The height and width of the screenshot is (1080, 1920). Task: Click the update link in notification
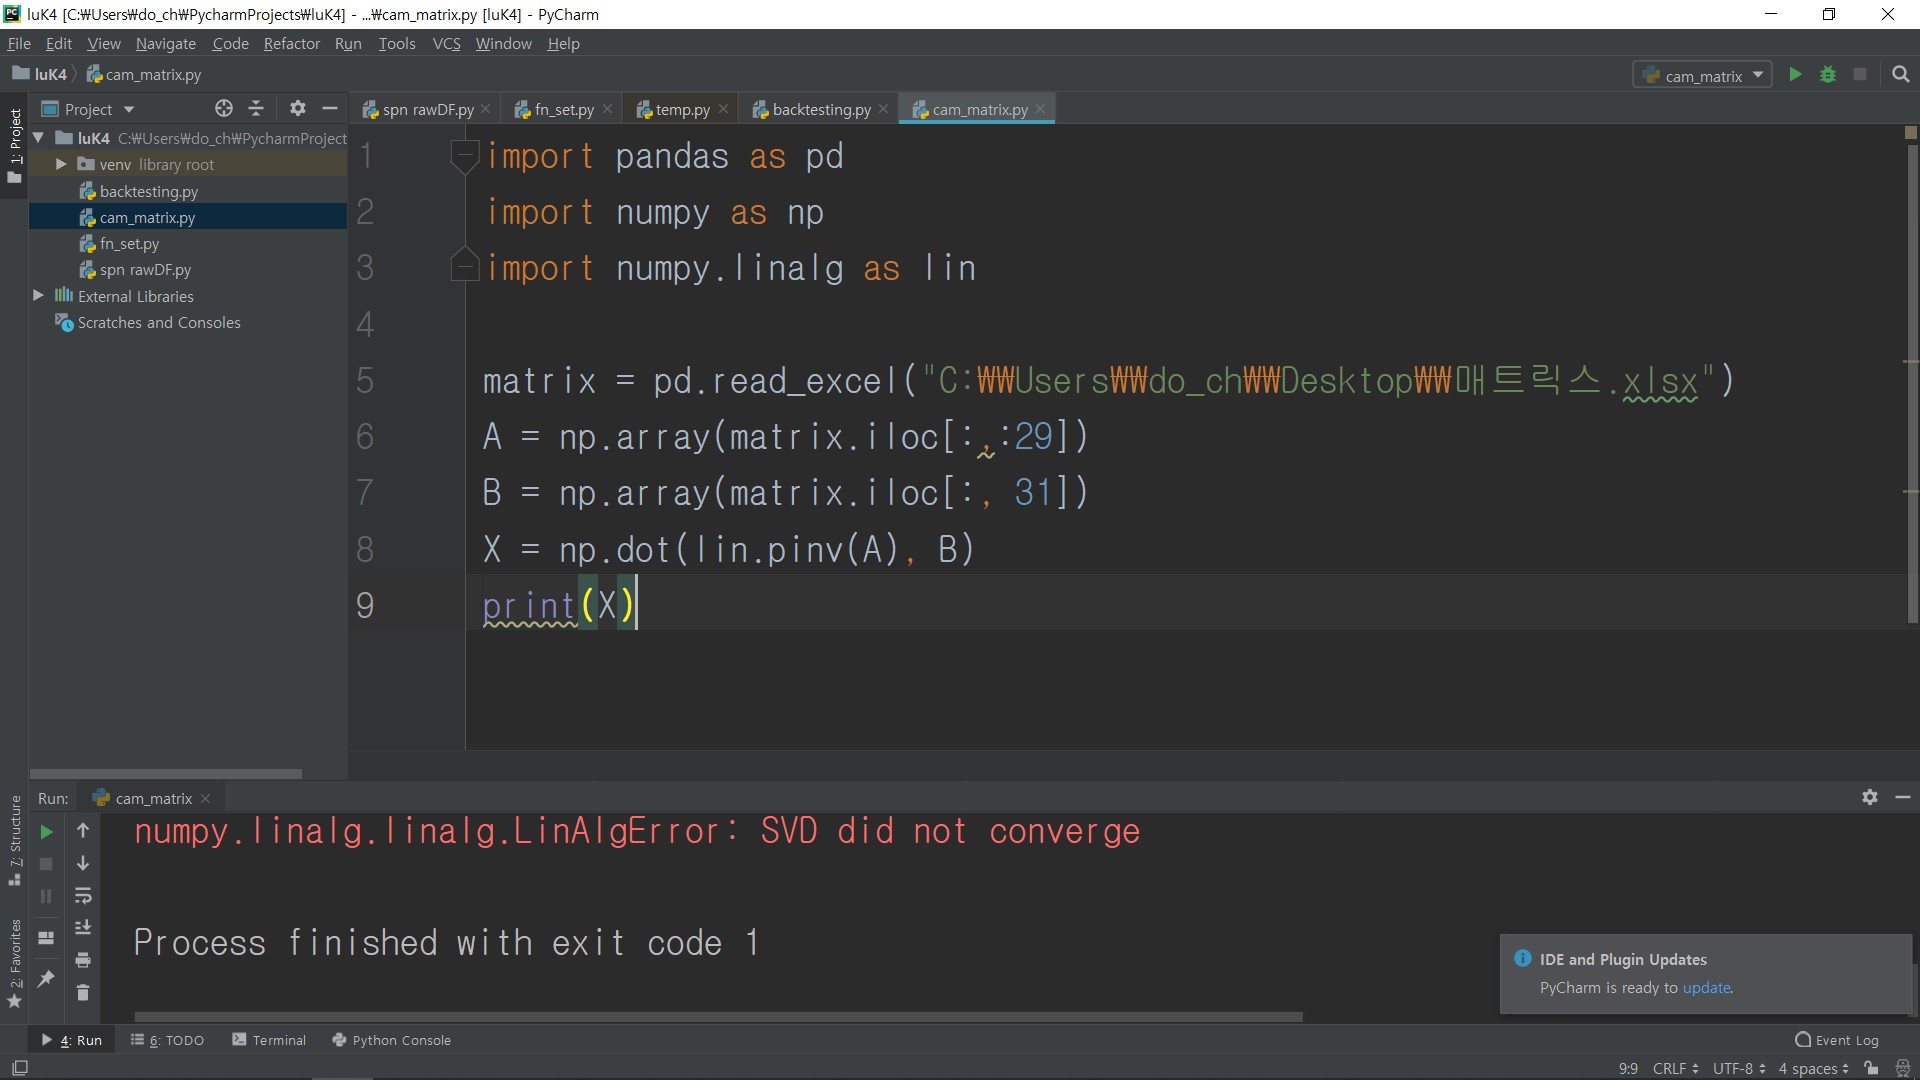coord(1706,988)
